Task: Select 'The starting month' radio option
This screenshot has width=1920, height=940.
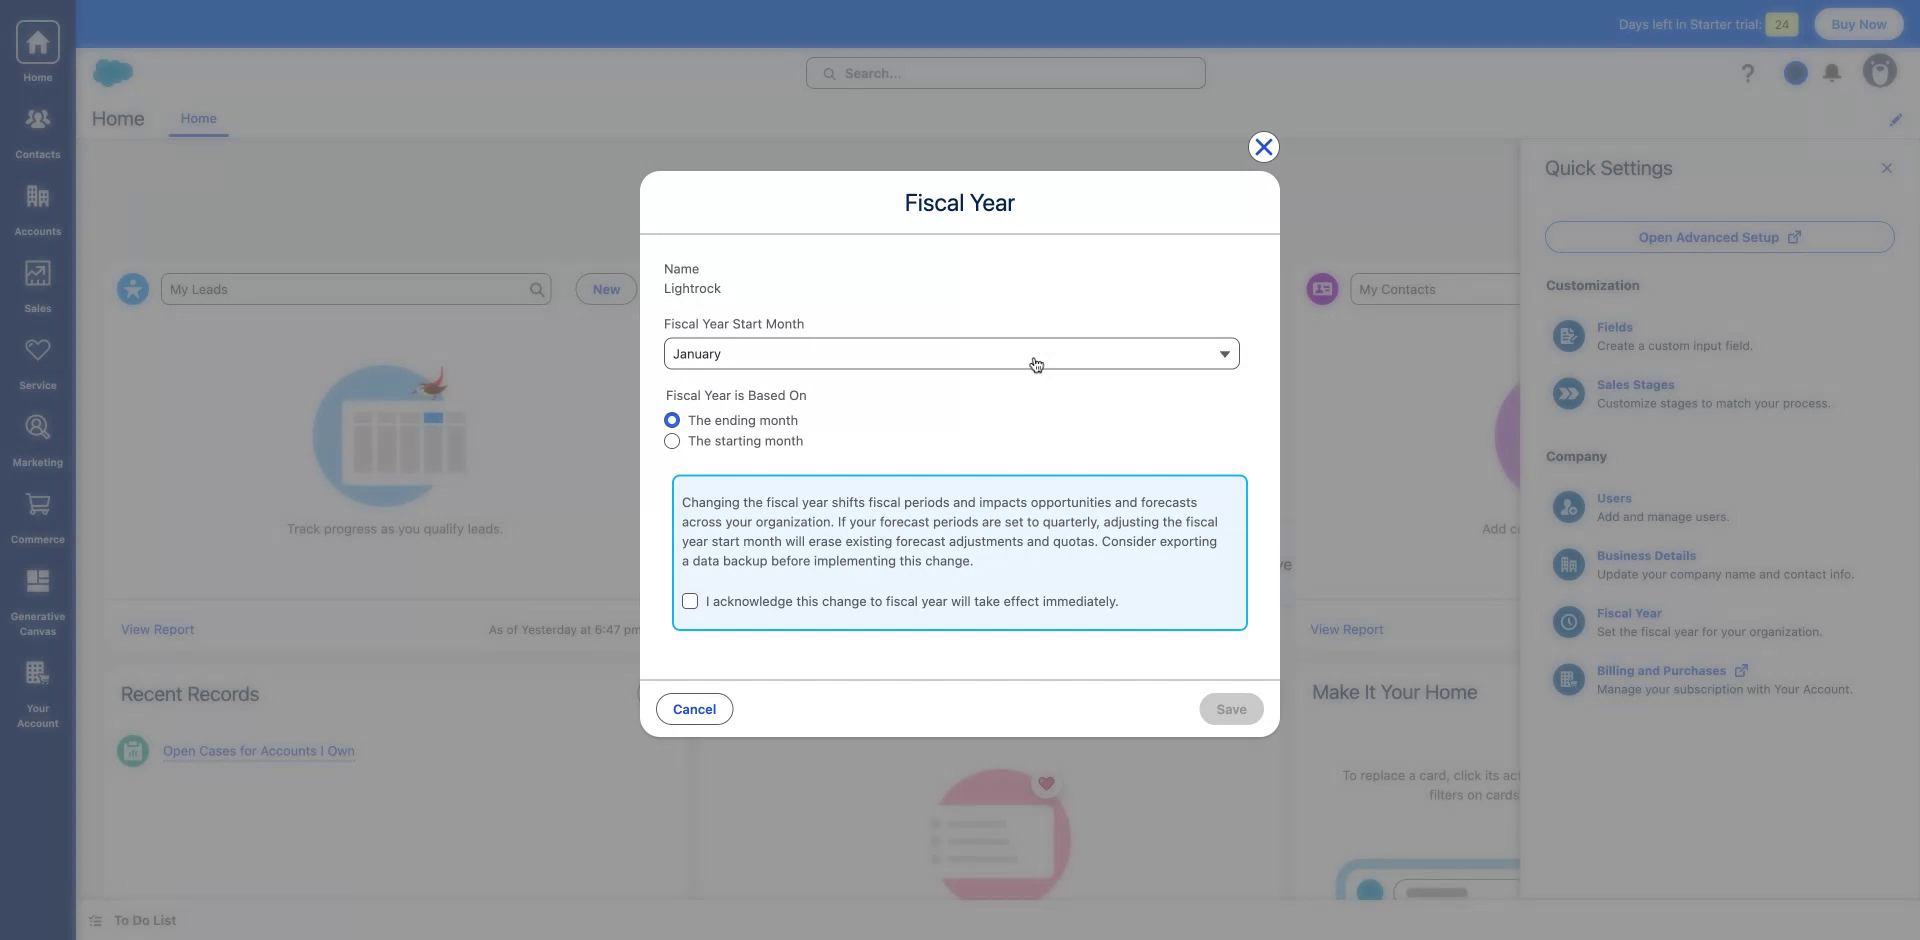Action: 671,441
